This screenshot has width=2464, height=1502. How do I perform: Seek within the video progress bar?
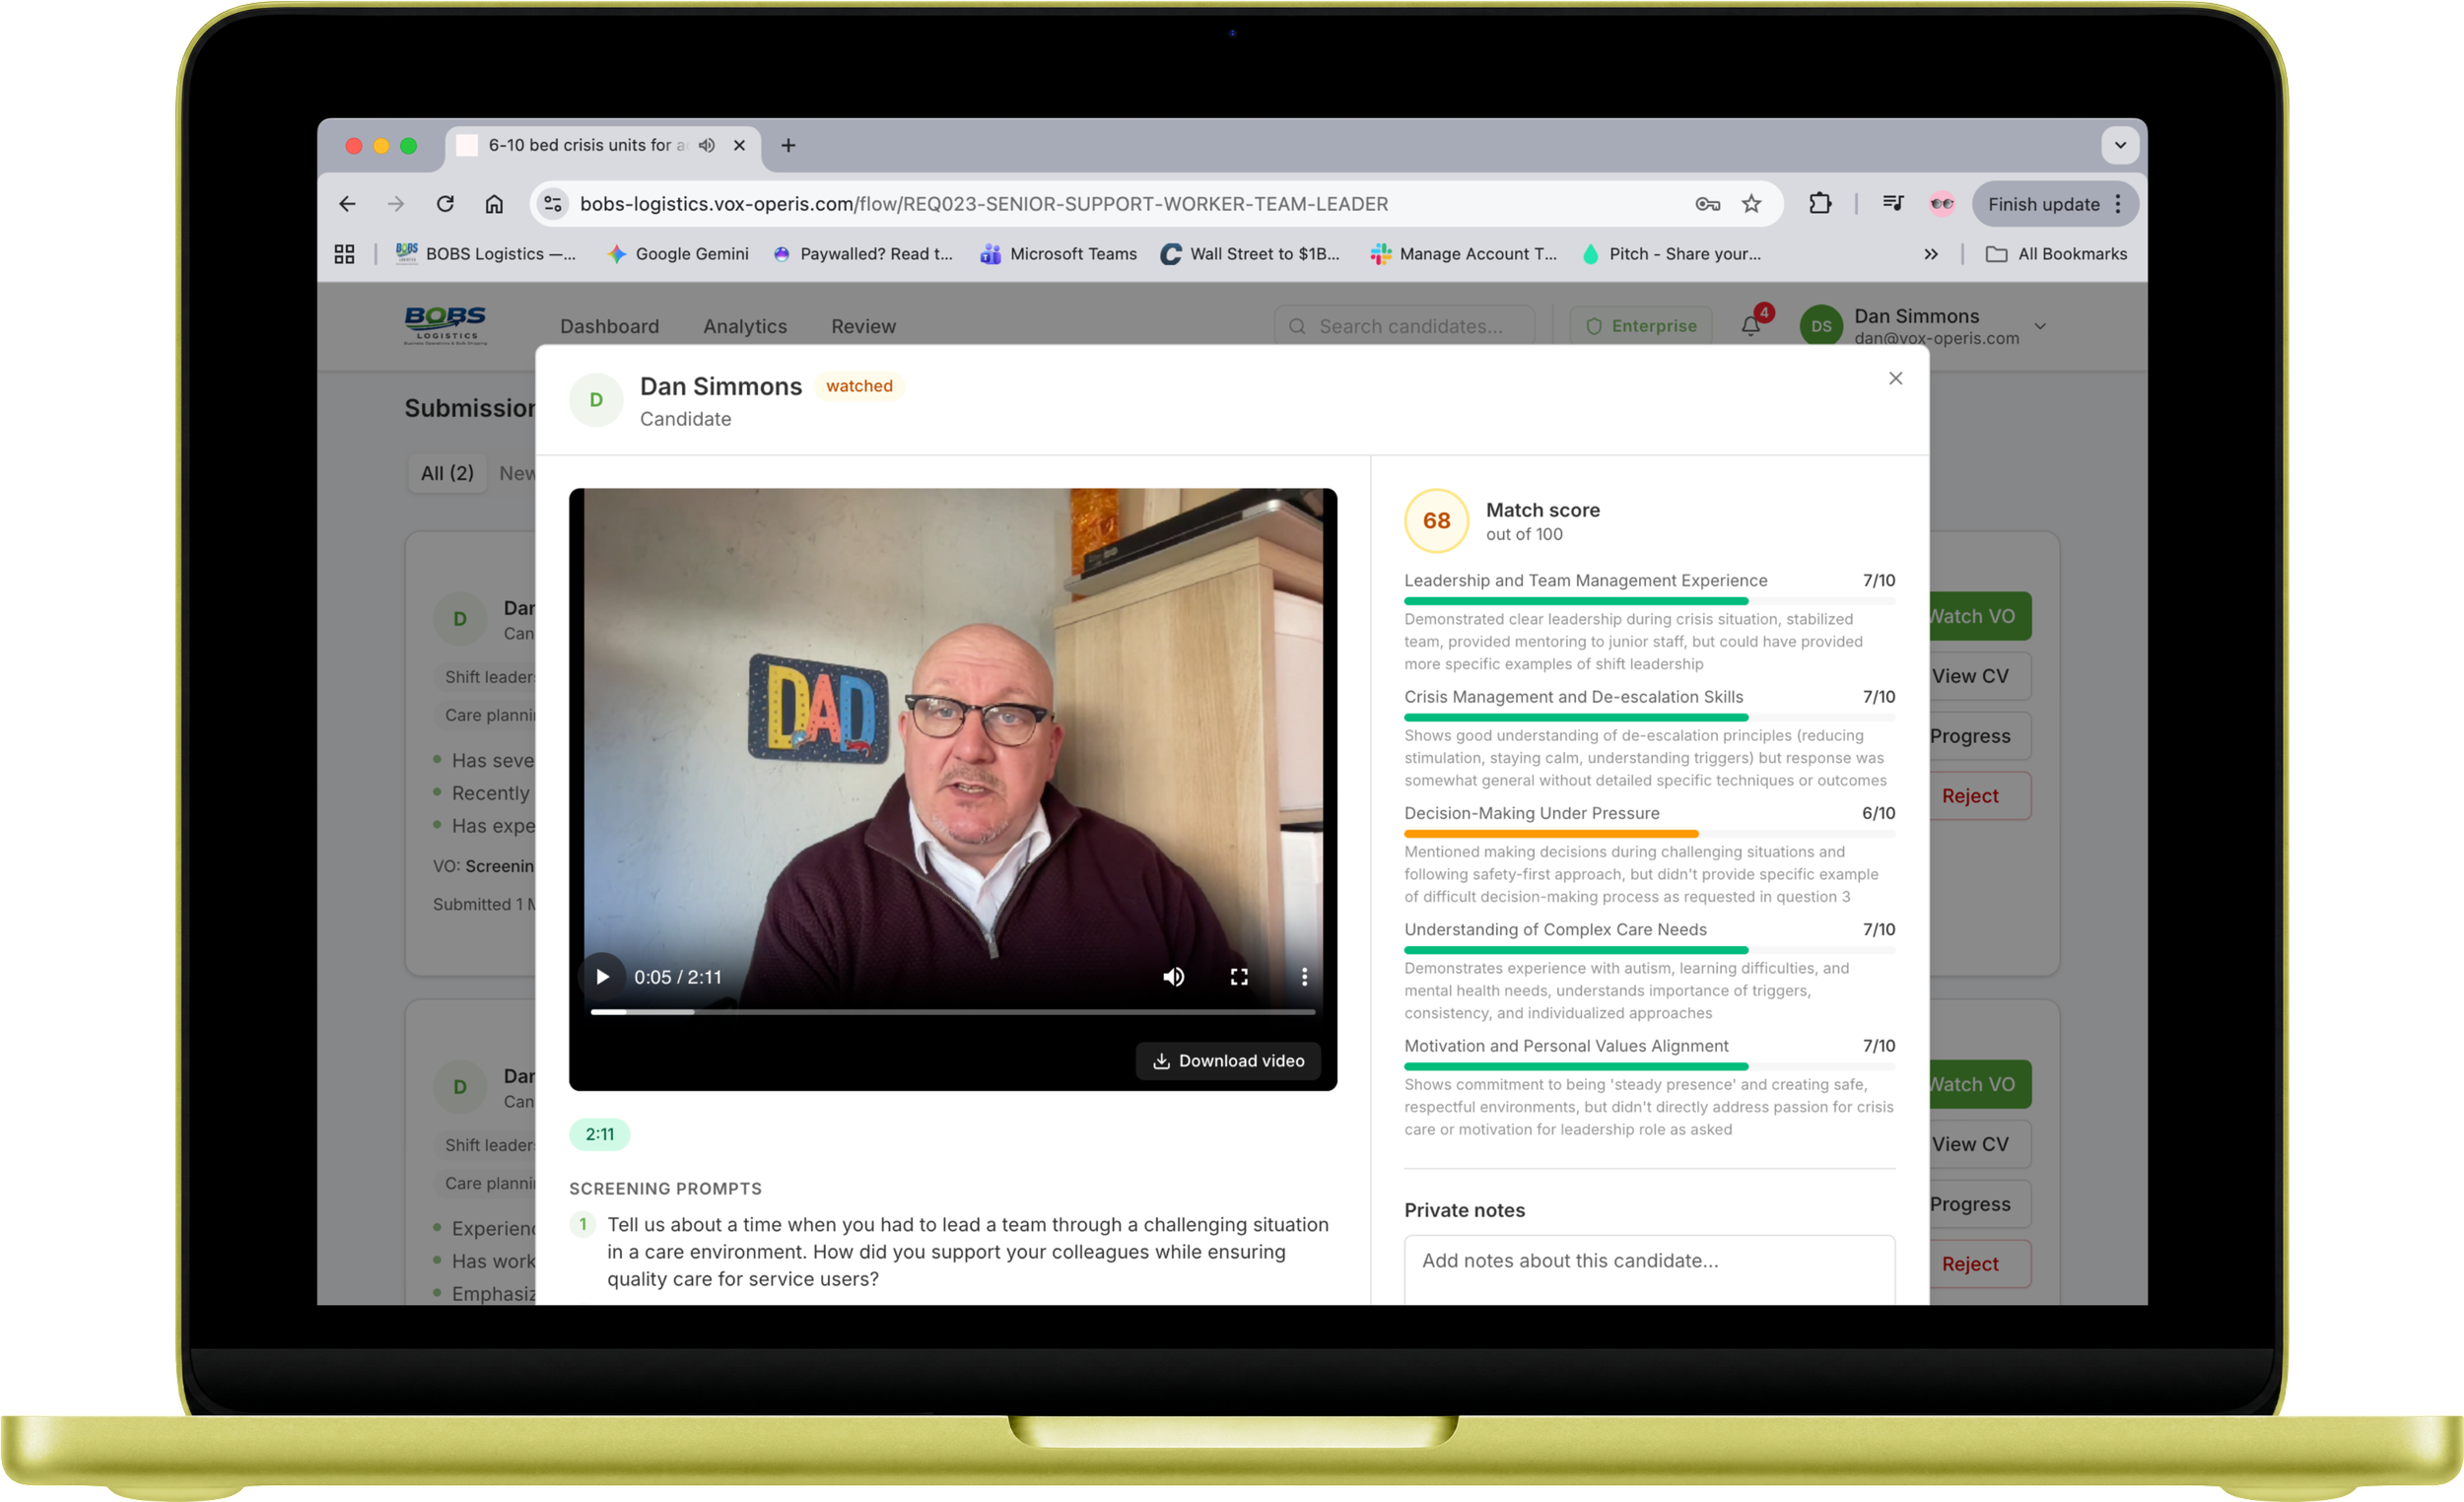pos(953,1012)
